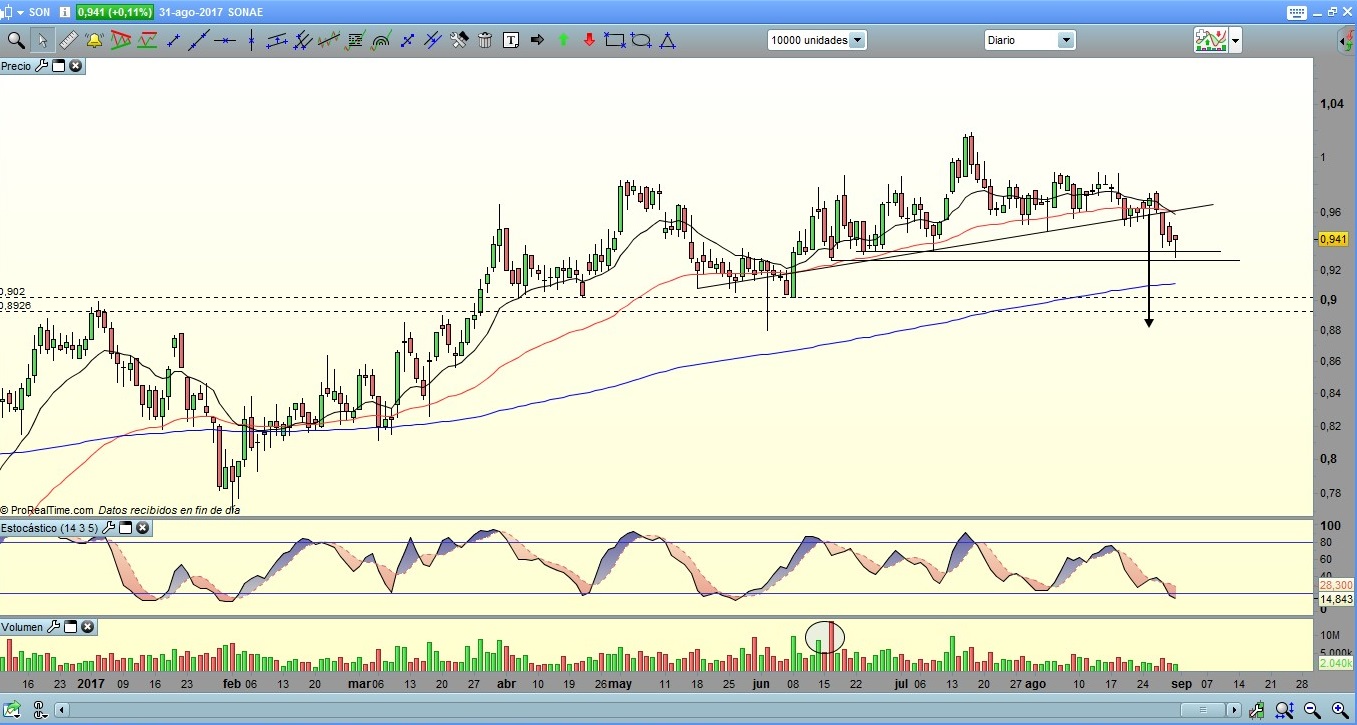
Task: Select the vertical line drawing tool
Action: [x=251, y=40]
